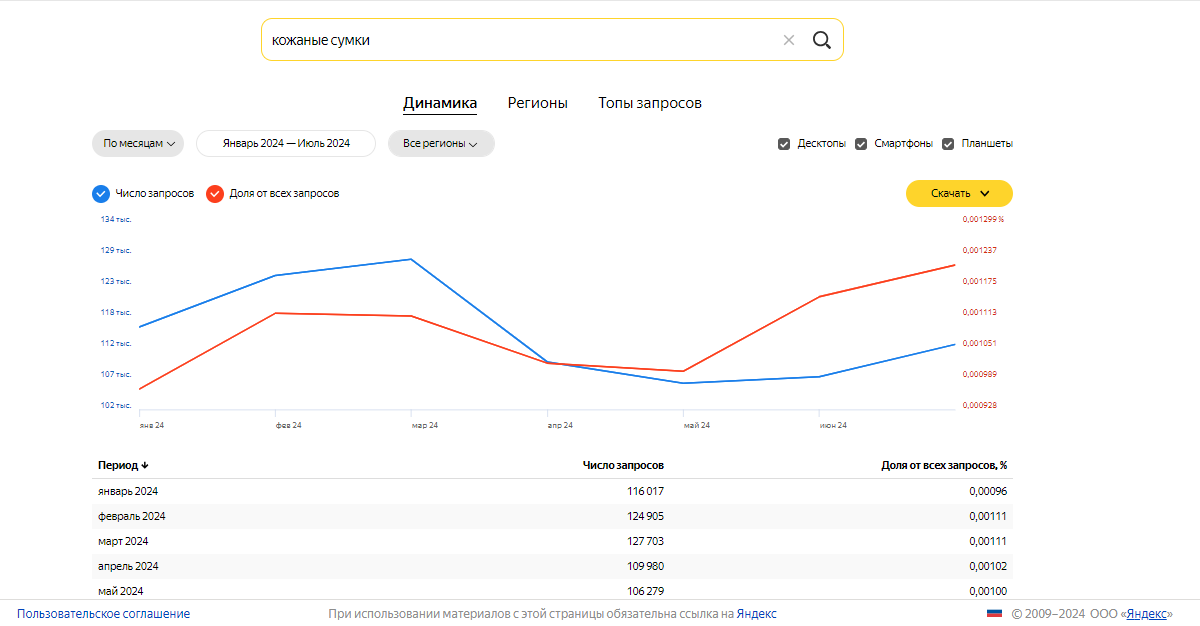Switch to the Регионы tab
Screen dimensions: 1200x626
[x=537, y=103]
